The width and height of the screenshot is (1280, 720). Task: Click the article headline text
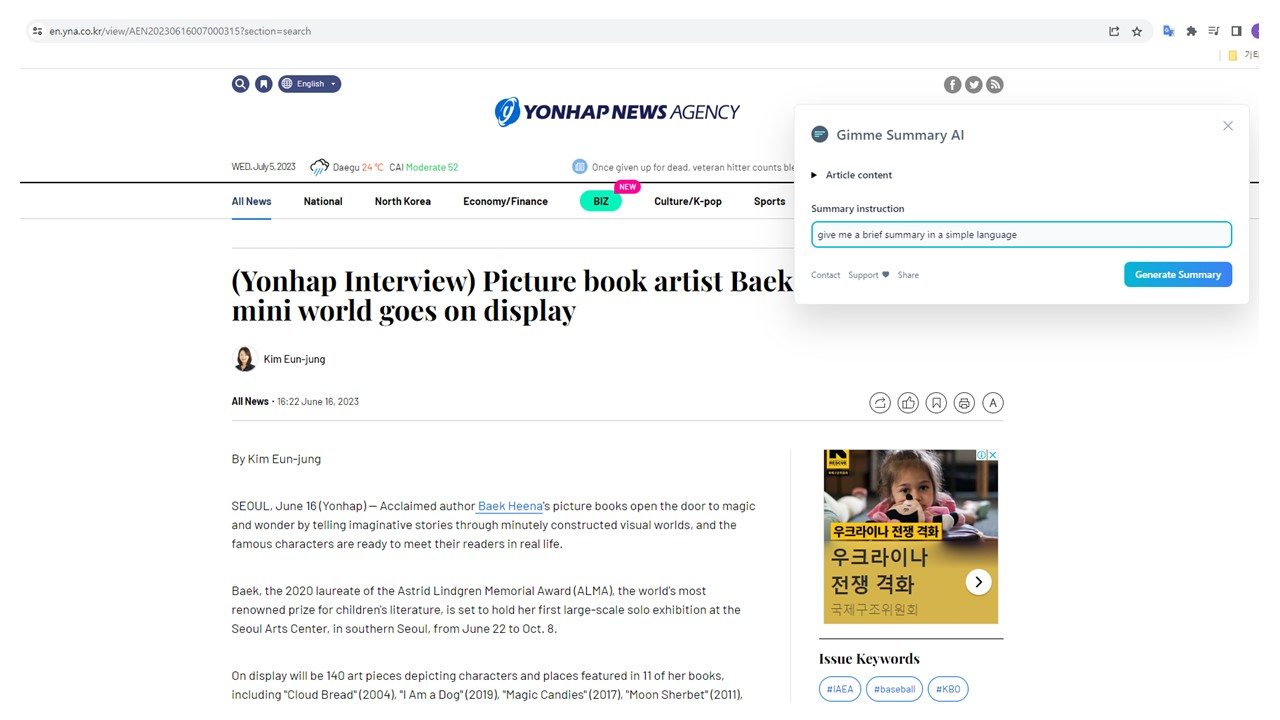[512, 295]
